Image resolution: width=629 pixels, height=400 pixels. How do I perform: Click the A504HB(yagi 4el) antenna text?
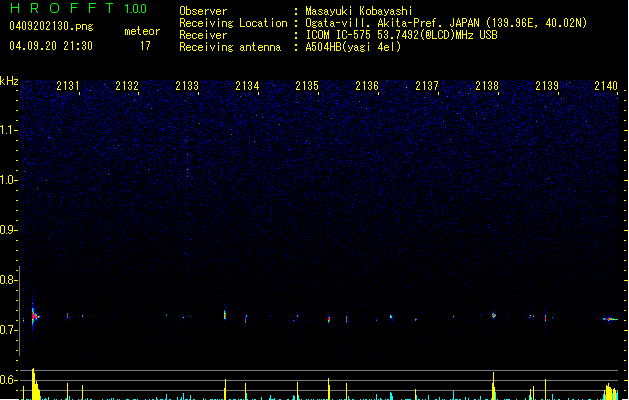353,47
